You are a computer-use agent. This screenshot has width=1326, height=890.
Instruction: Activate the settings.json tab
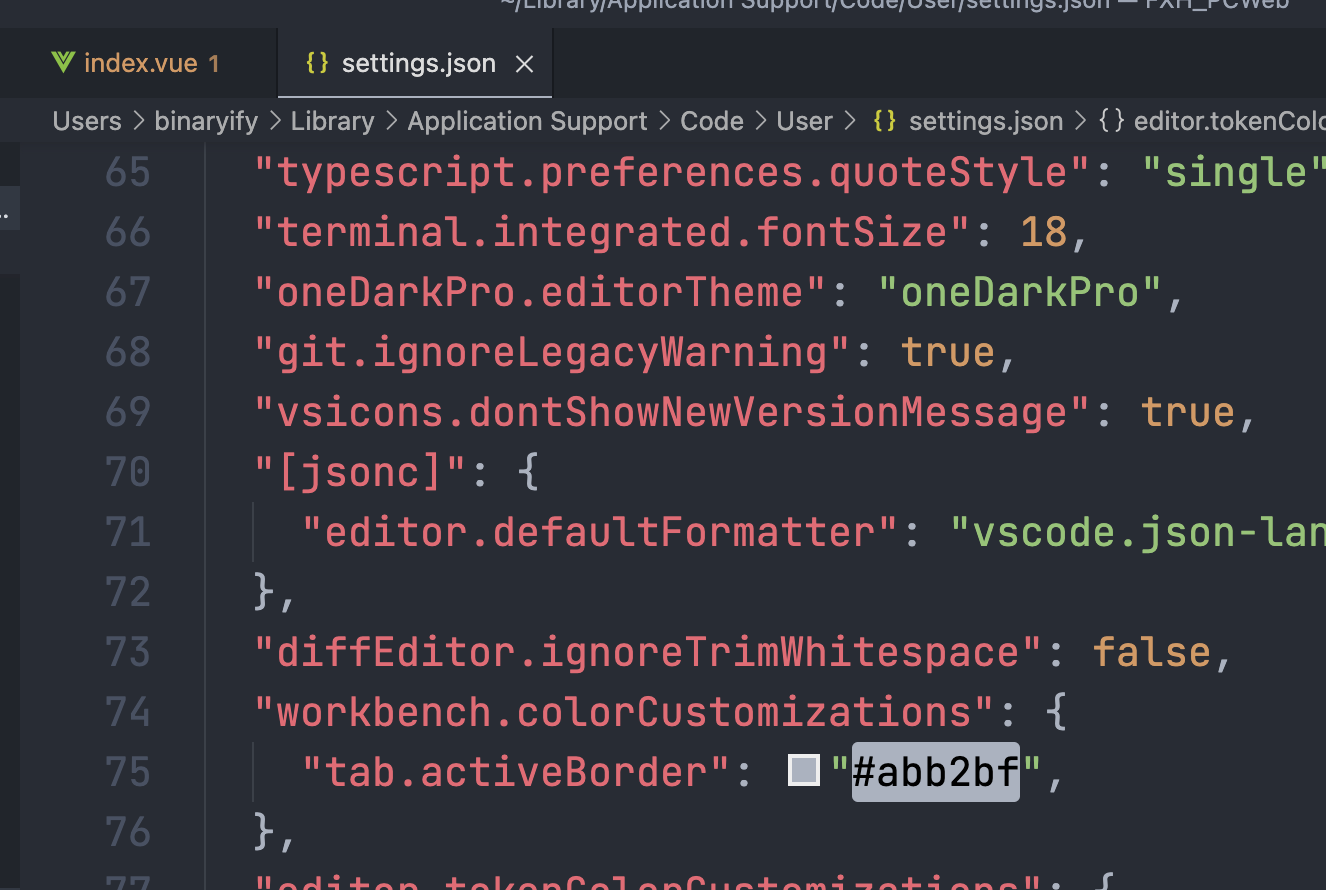(418, 62)
